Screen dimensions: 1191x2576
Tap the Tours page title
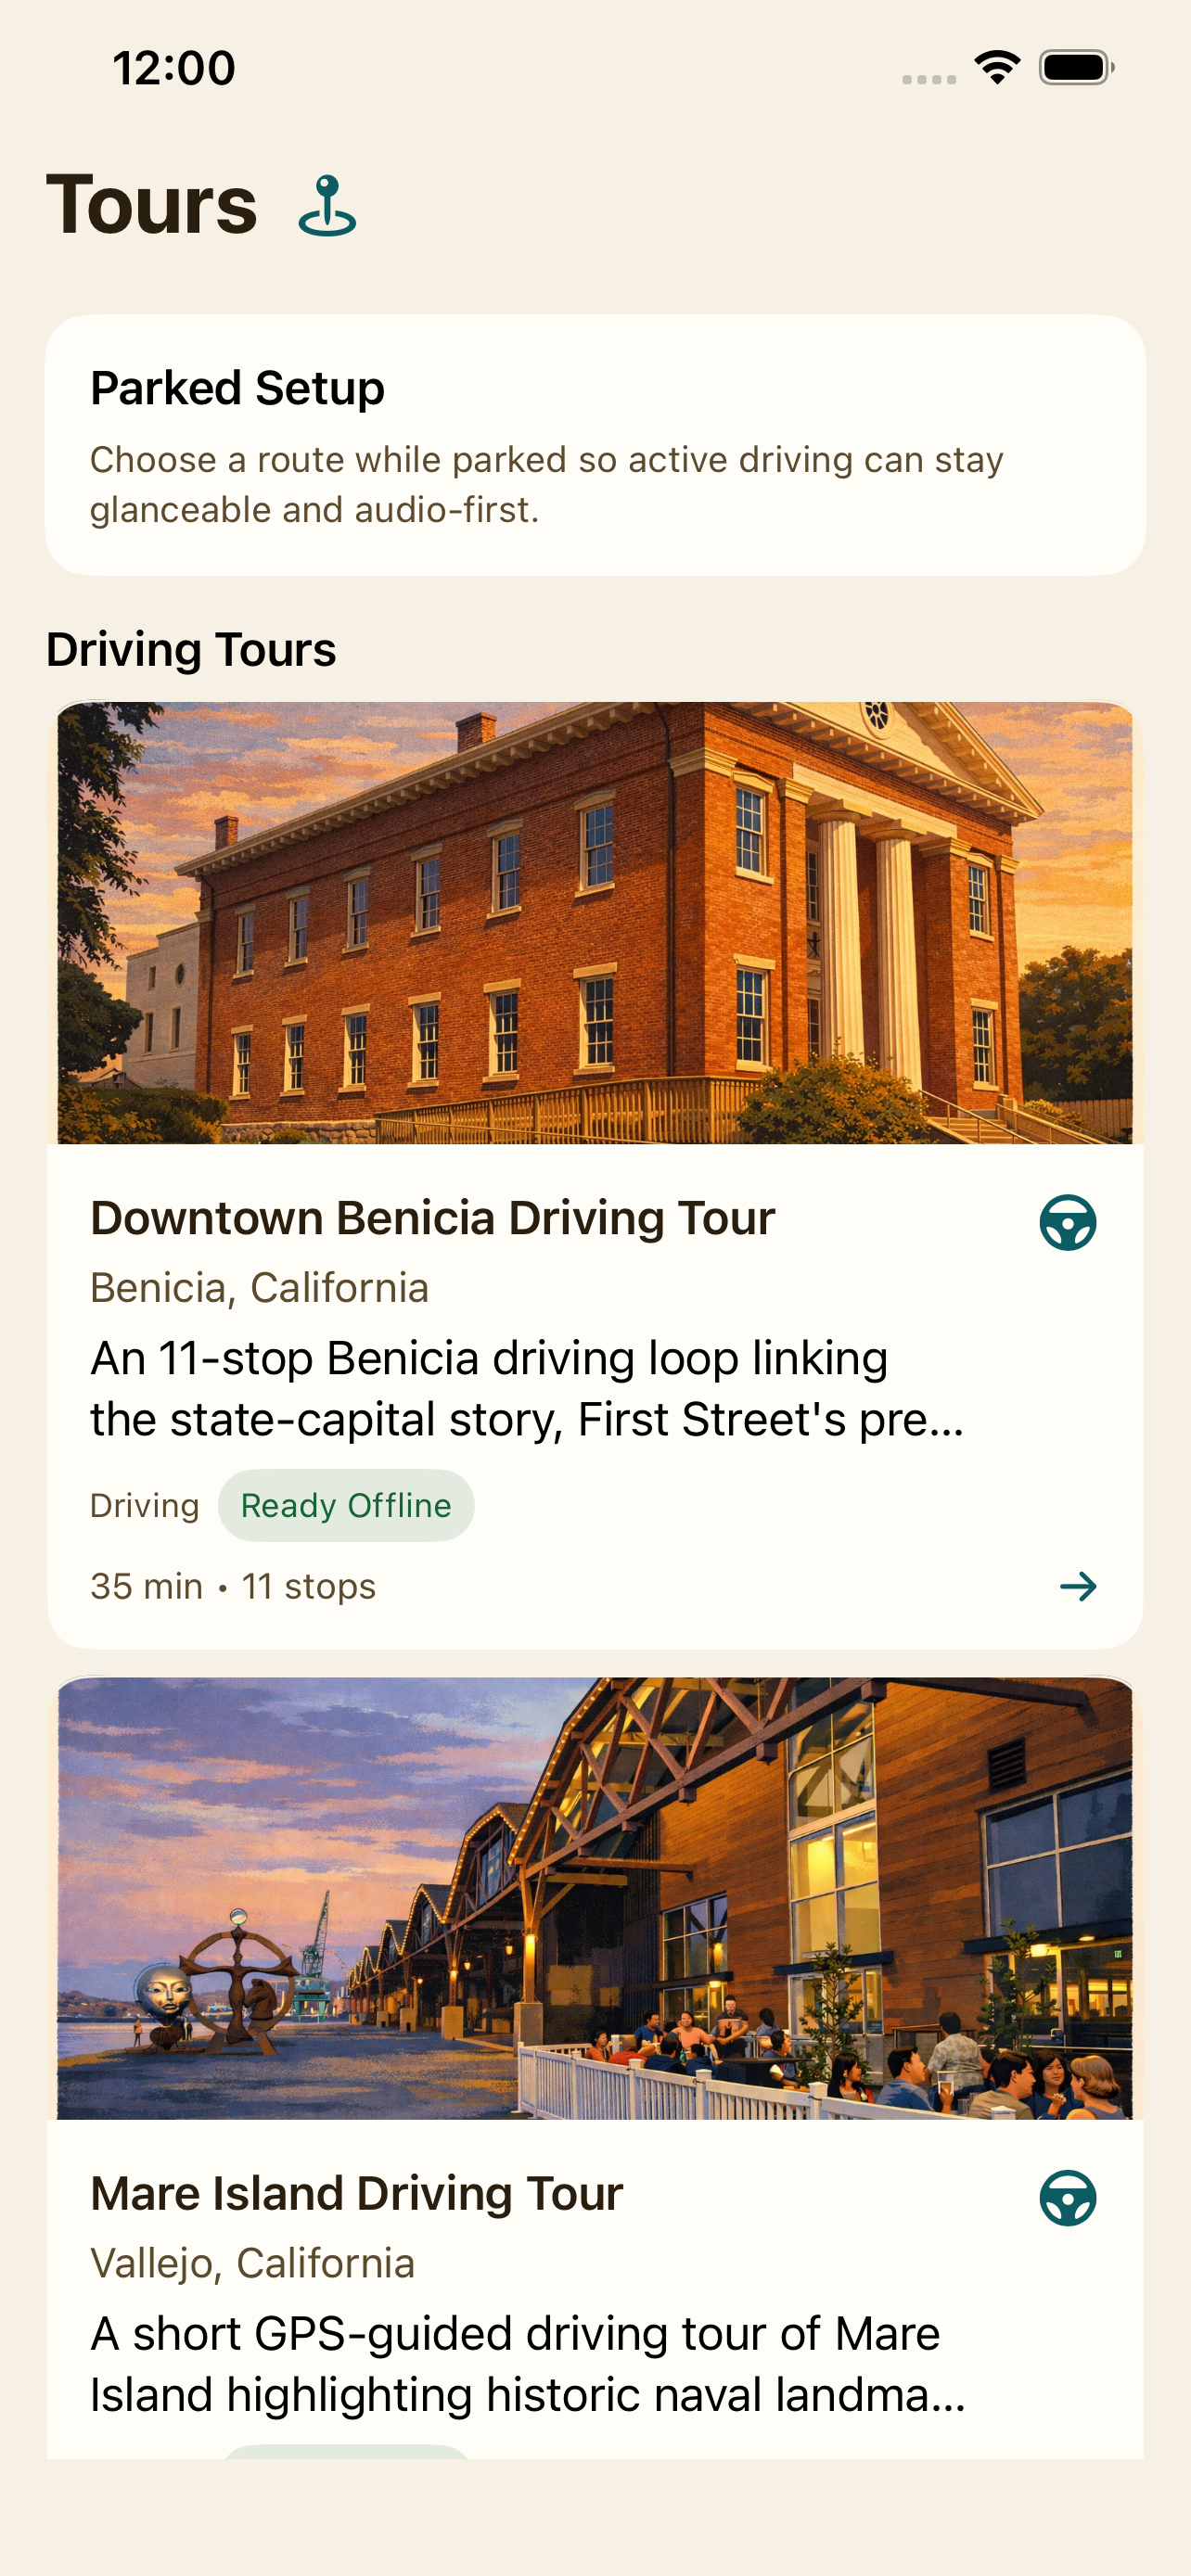[152, 205]
